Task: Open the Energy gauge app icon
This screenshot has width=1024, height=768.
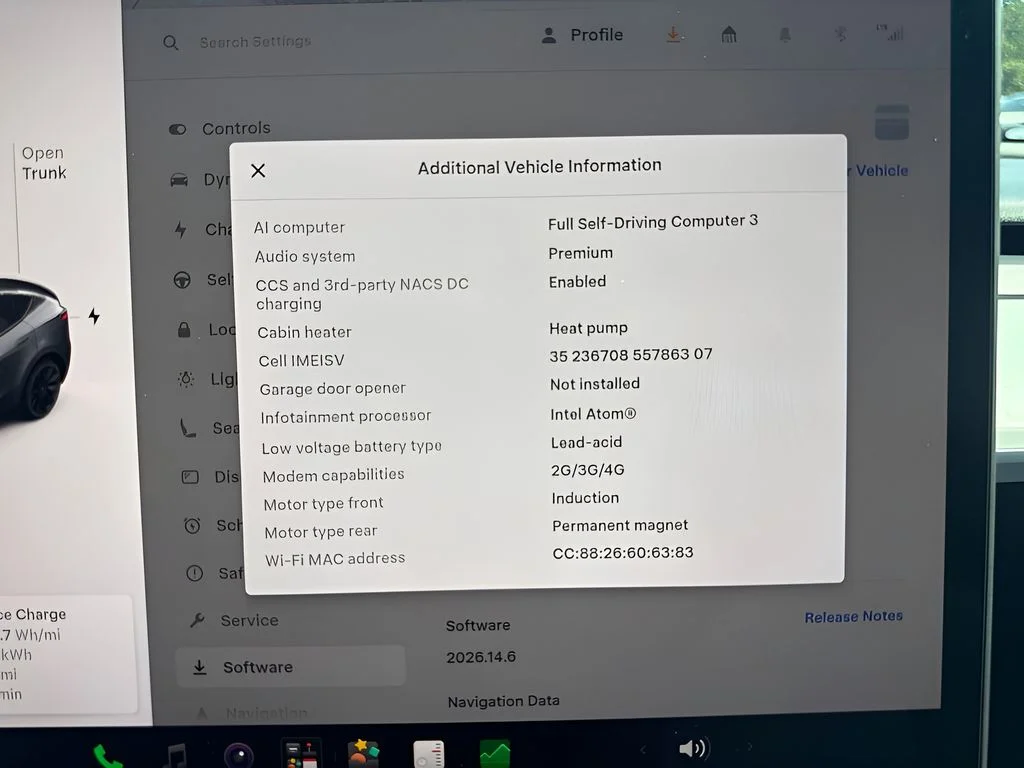Action: pos(429,754)
